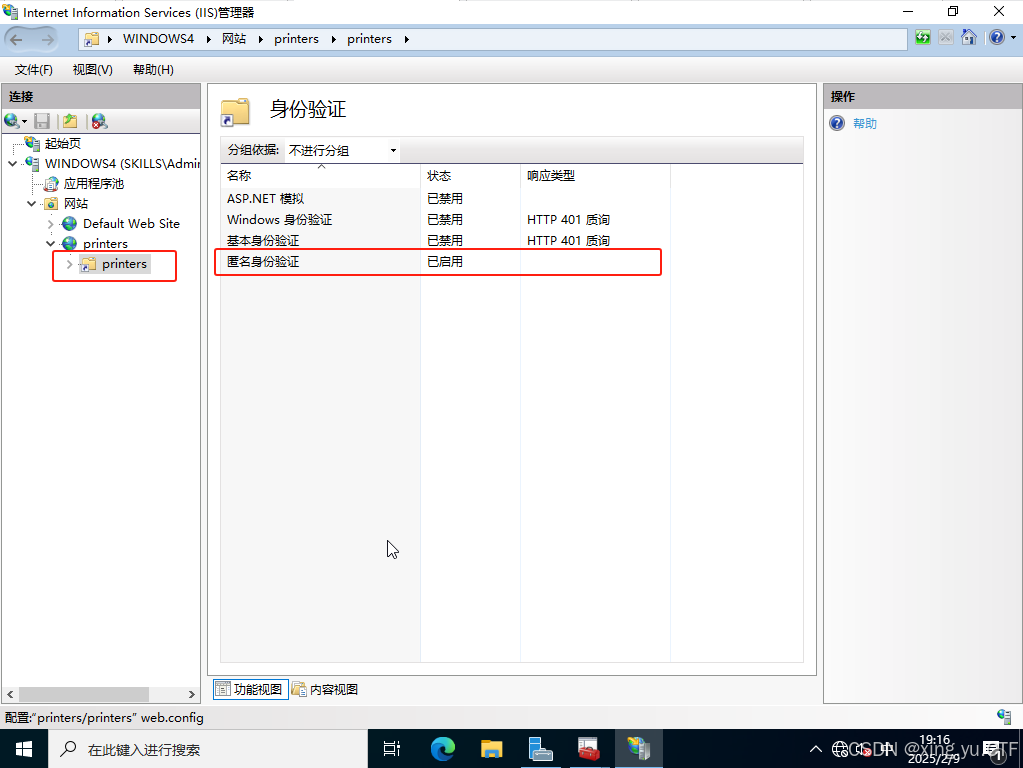This screenshot has width=1023, height=768.
Task: Open File Explorer from the taskbar
Action: [x=491, y=748]
